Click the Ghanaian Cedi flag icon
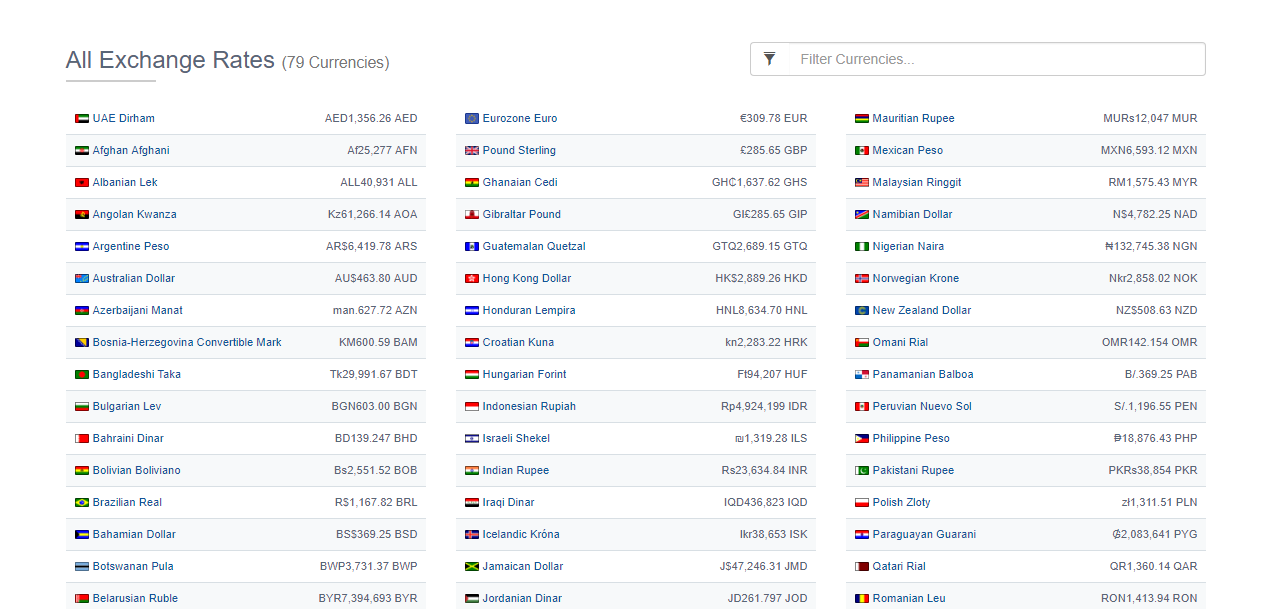Viewport: 1272px width, 609px height. coord(472,183)
